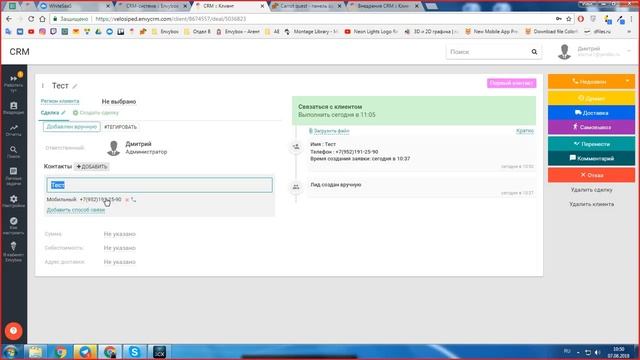The height and width of the screenshot is (360, 640).
Task: Click the pink 'Первый контакт' stage badge
Action: [x=511, y=83]
